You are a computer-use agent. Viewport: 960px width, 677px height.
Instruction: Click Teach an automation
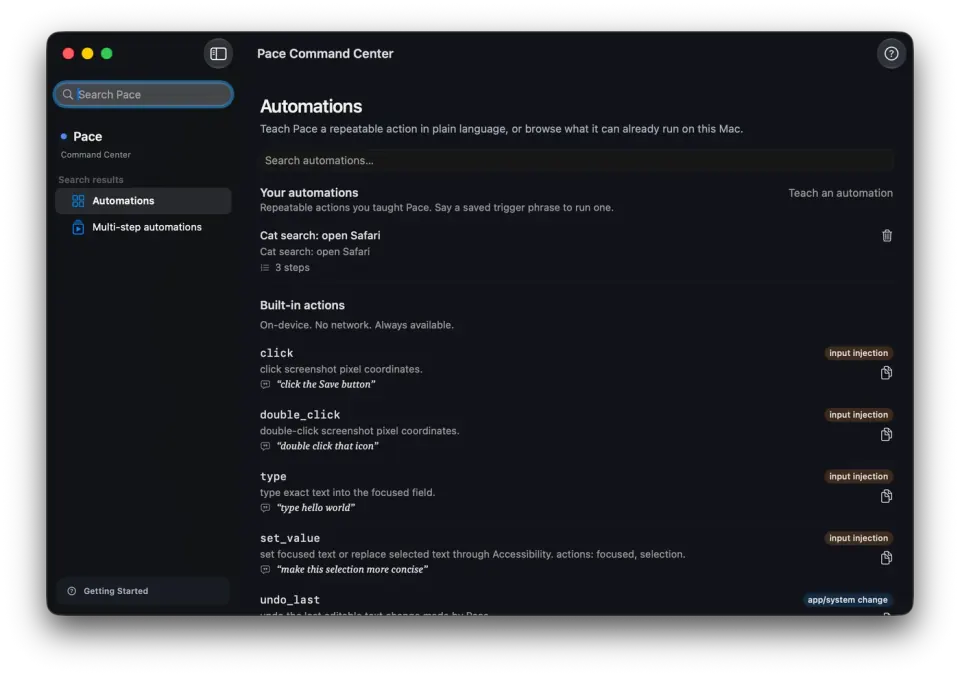[x=840, y=193]
